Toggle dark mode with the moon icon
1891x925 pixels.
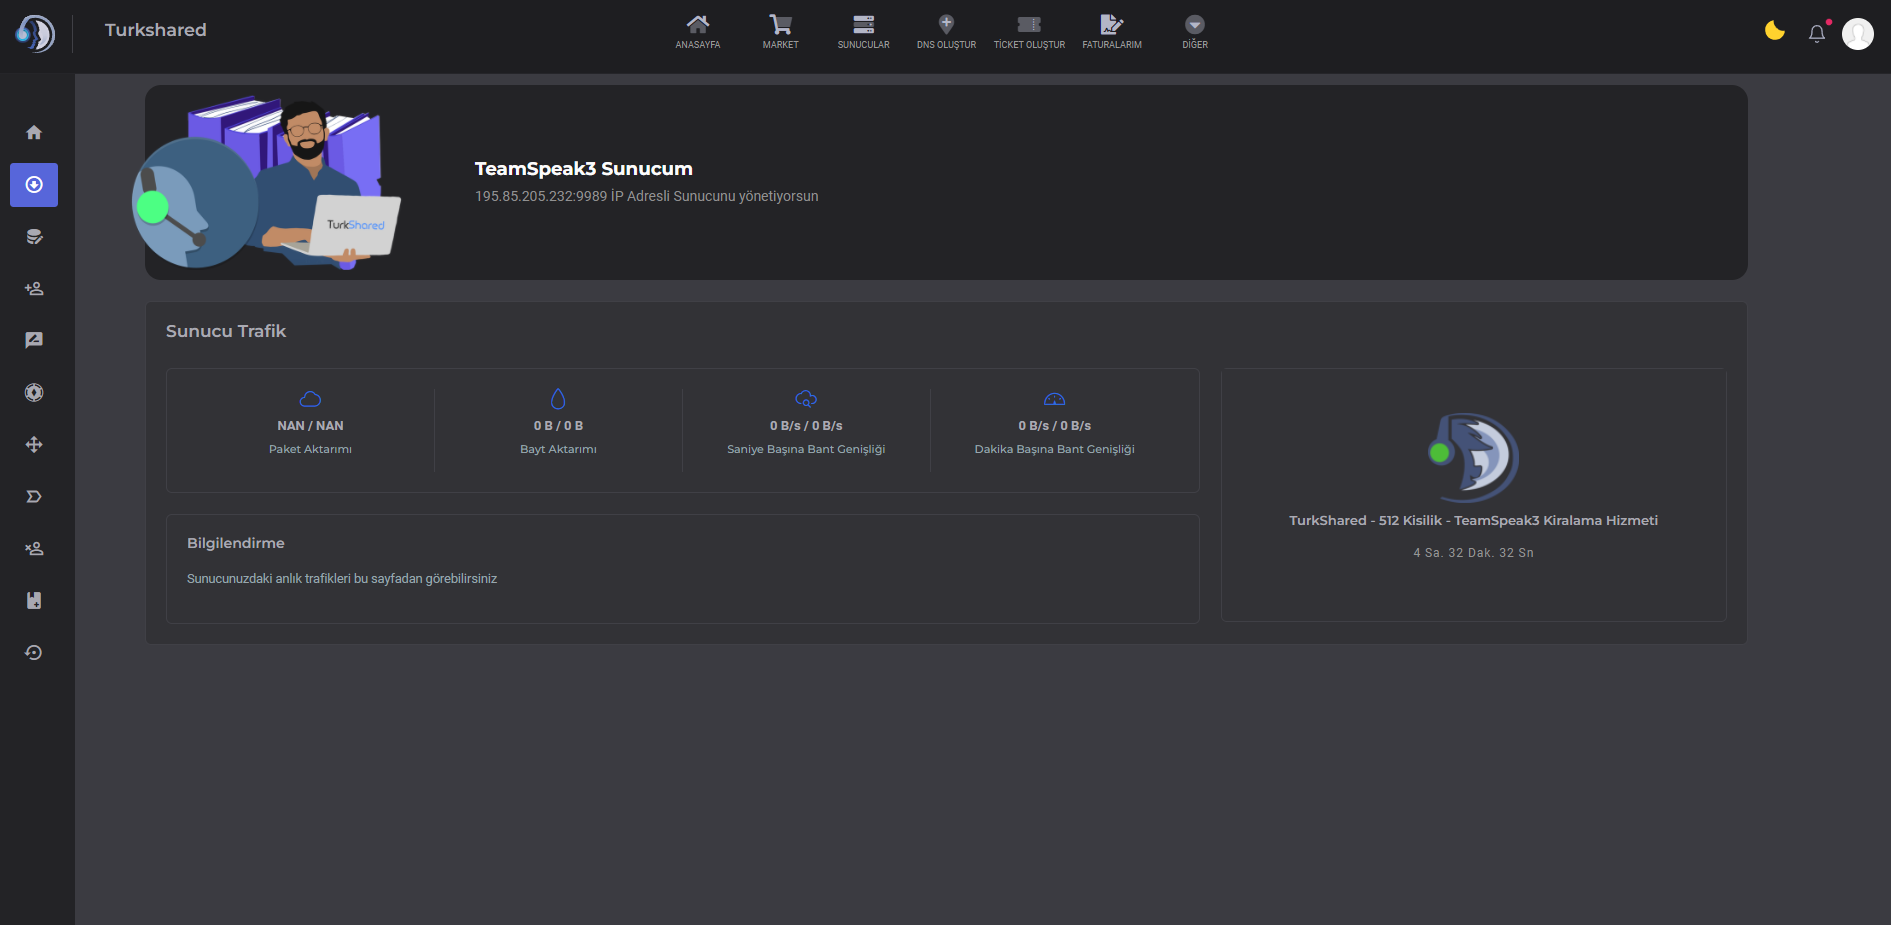pyautogui.click(x=1775, y=31)
